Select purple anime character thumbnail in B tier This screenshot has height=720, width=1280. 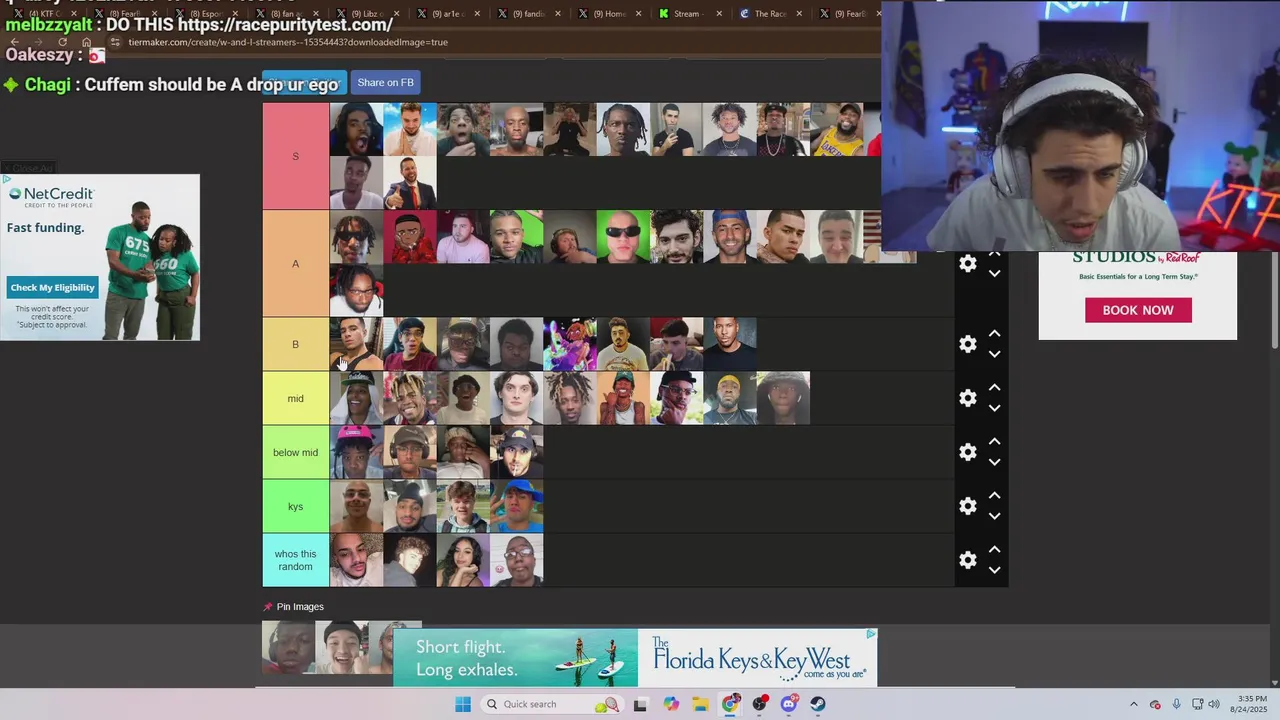570,344
